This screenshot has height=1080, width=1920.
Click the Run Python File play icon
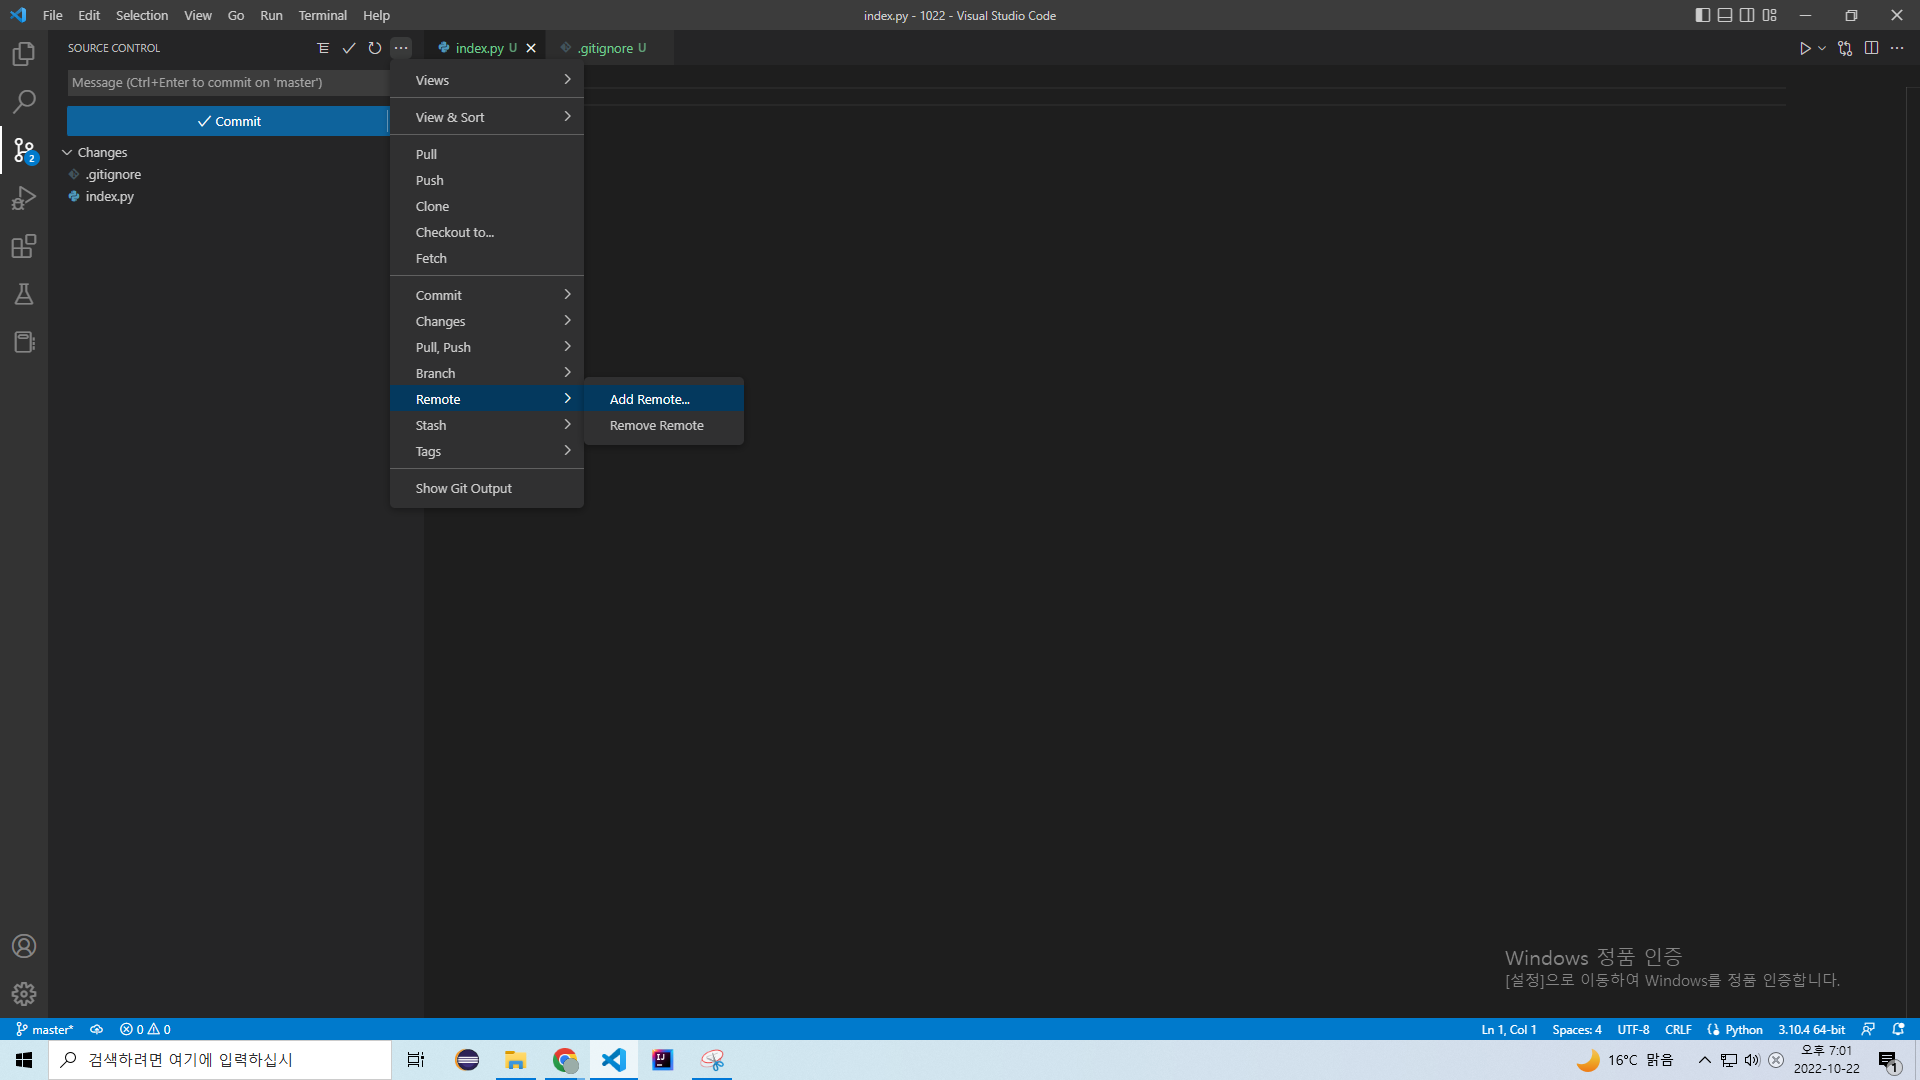1805,48
